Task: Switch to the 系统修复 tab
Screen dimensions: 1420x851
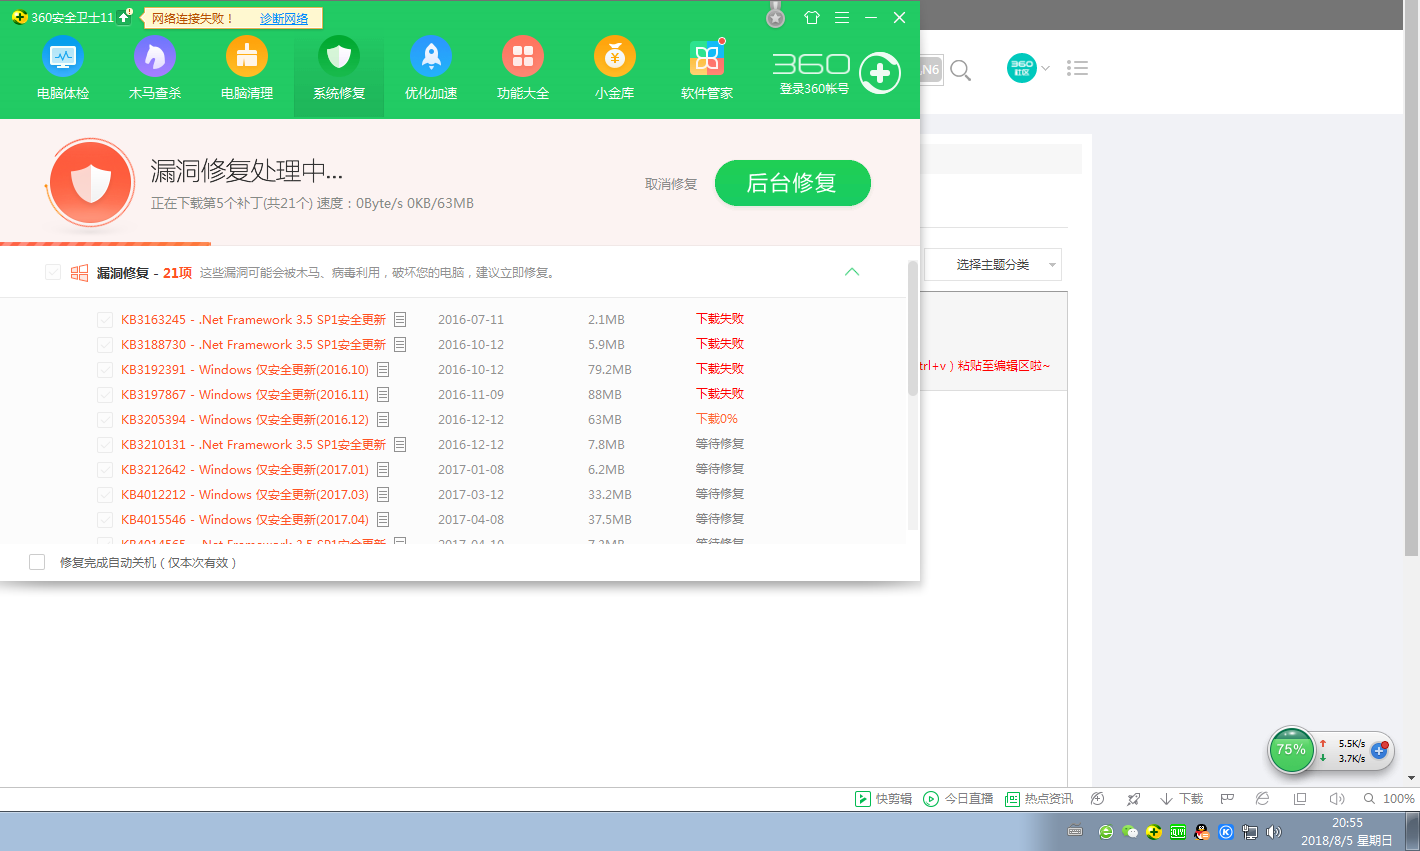Action: click(338, 68)
